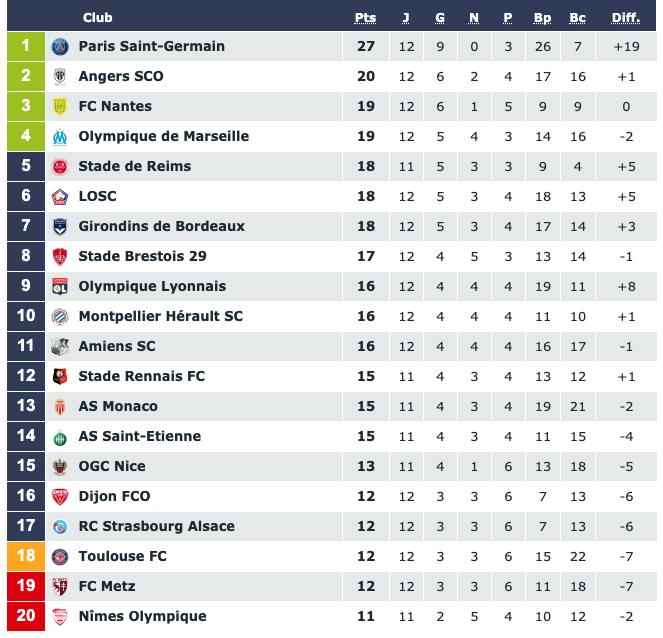The height and width of the screenshot is (638, 663).
Task: Click the Paris Saint-Germain club logo
Action: (60, 47)
